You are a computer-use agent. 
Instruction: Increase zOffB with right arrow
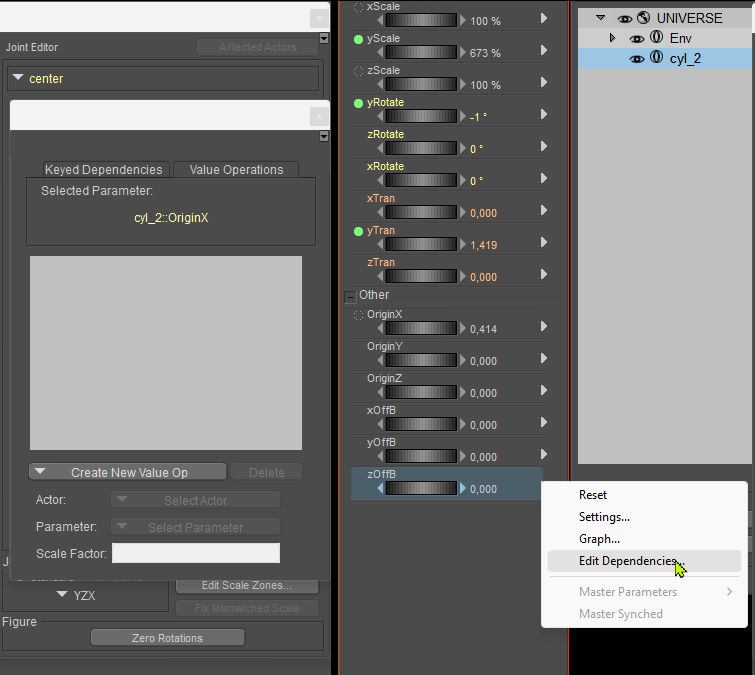tap(462, 488)
